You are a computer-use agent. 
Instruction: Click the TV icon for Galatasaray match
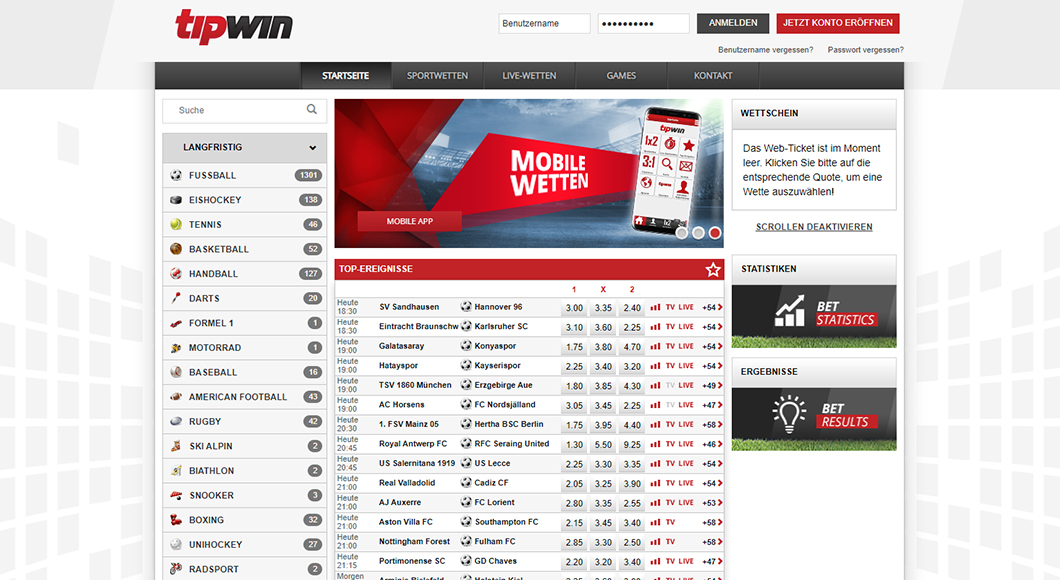[x=670, y=347]
